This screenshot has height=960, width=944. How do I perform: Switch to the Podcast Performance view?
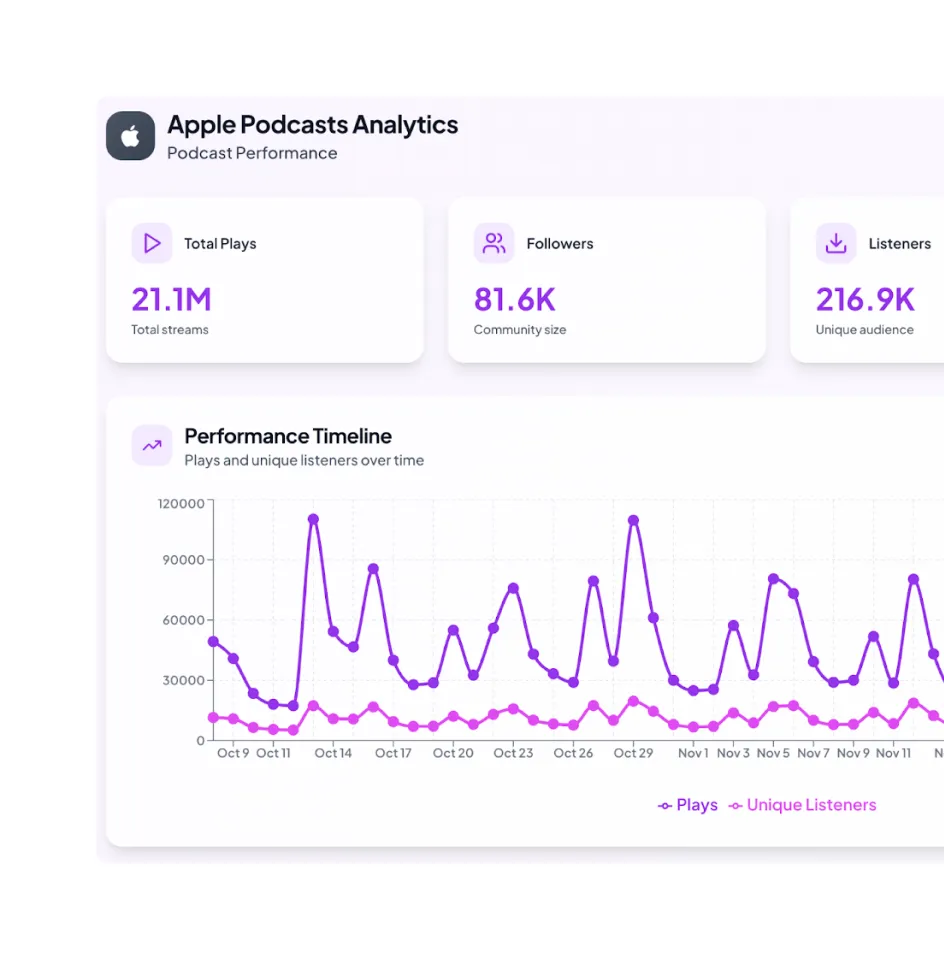pos(252,153)
